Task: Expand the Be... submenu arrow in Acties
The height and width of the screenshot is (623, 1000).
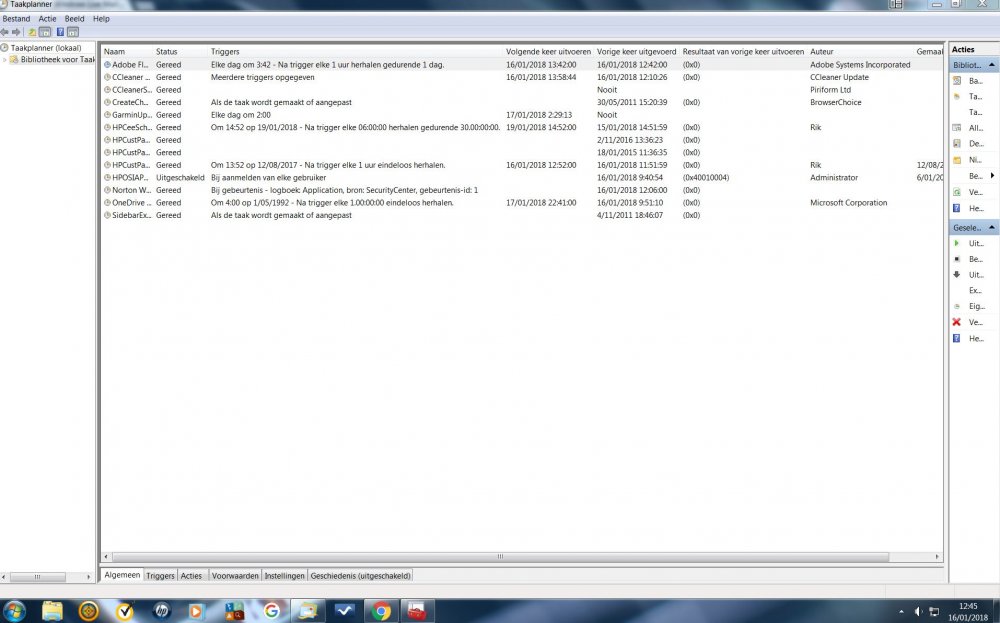Action: 992,175
